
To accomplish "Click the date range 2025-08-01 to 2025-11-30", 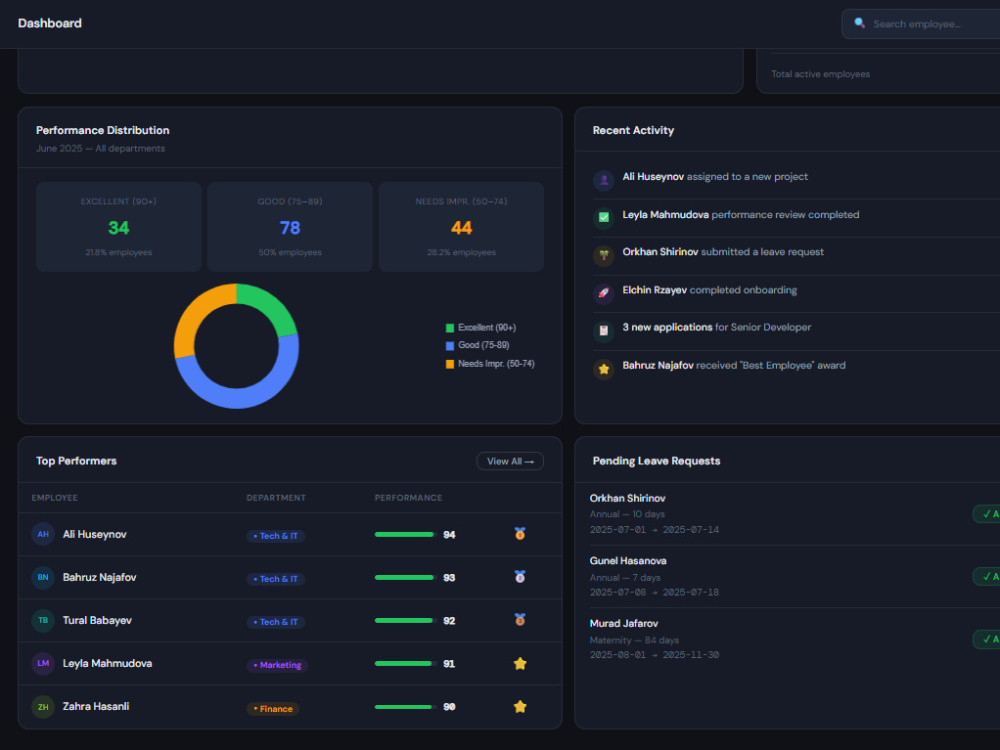I will click(x=654, y=655).
